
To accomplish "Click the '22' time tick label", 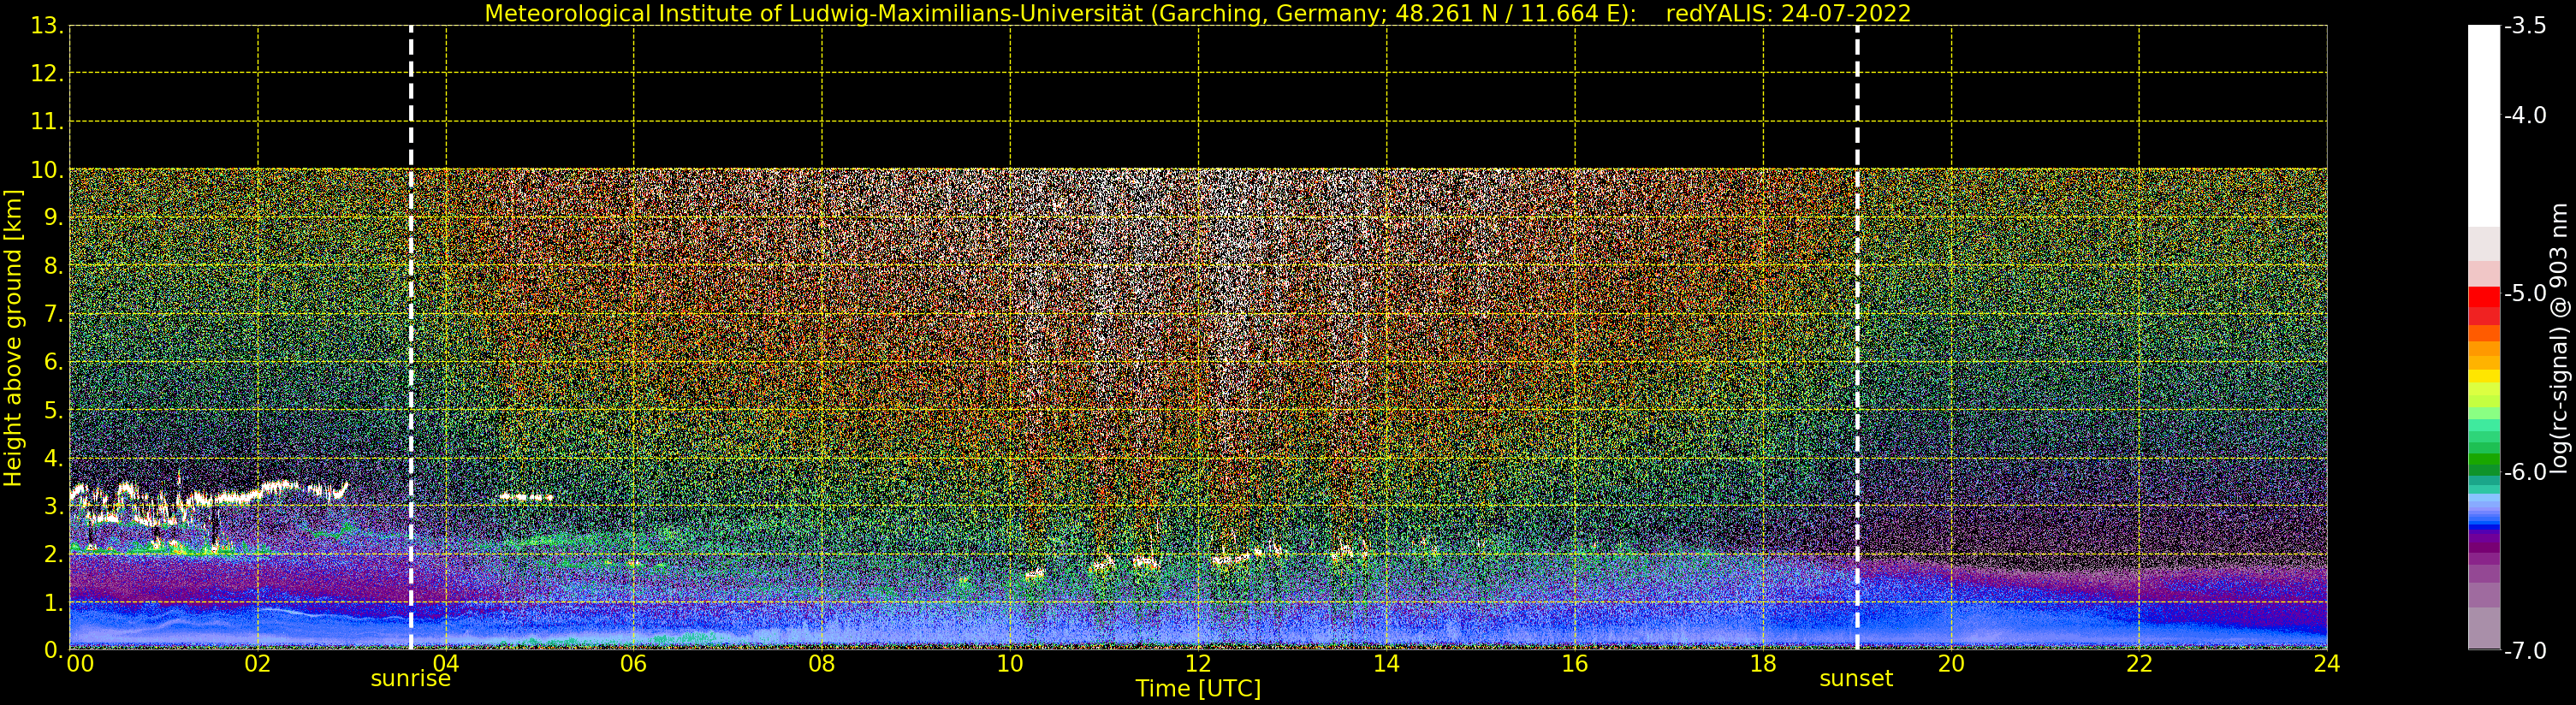I will 2139,664.
